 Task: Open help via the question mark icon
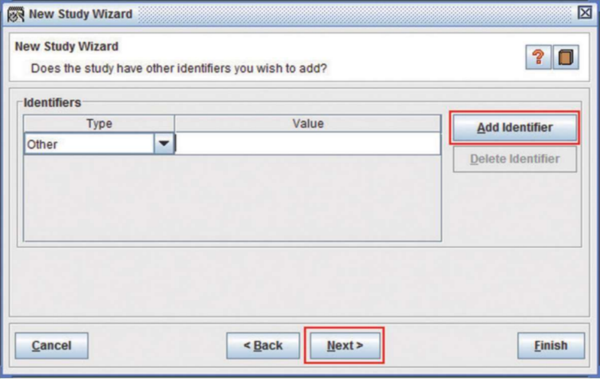538,57
